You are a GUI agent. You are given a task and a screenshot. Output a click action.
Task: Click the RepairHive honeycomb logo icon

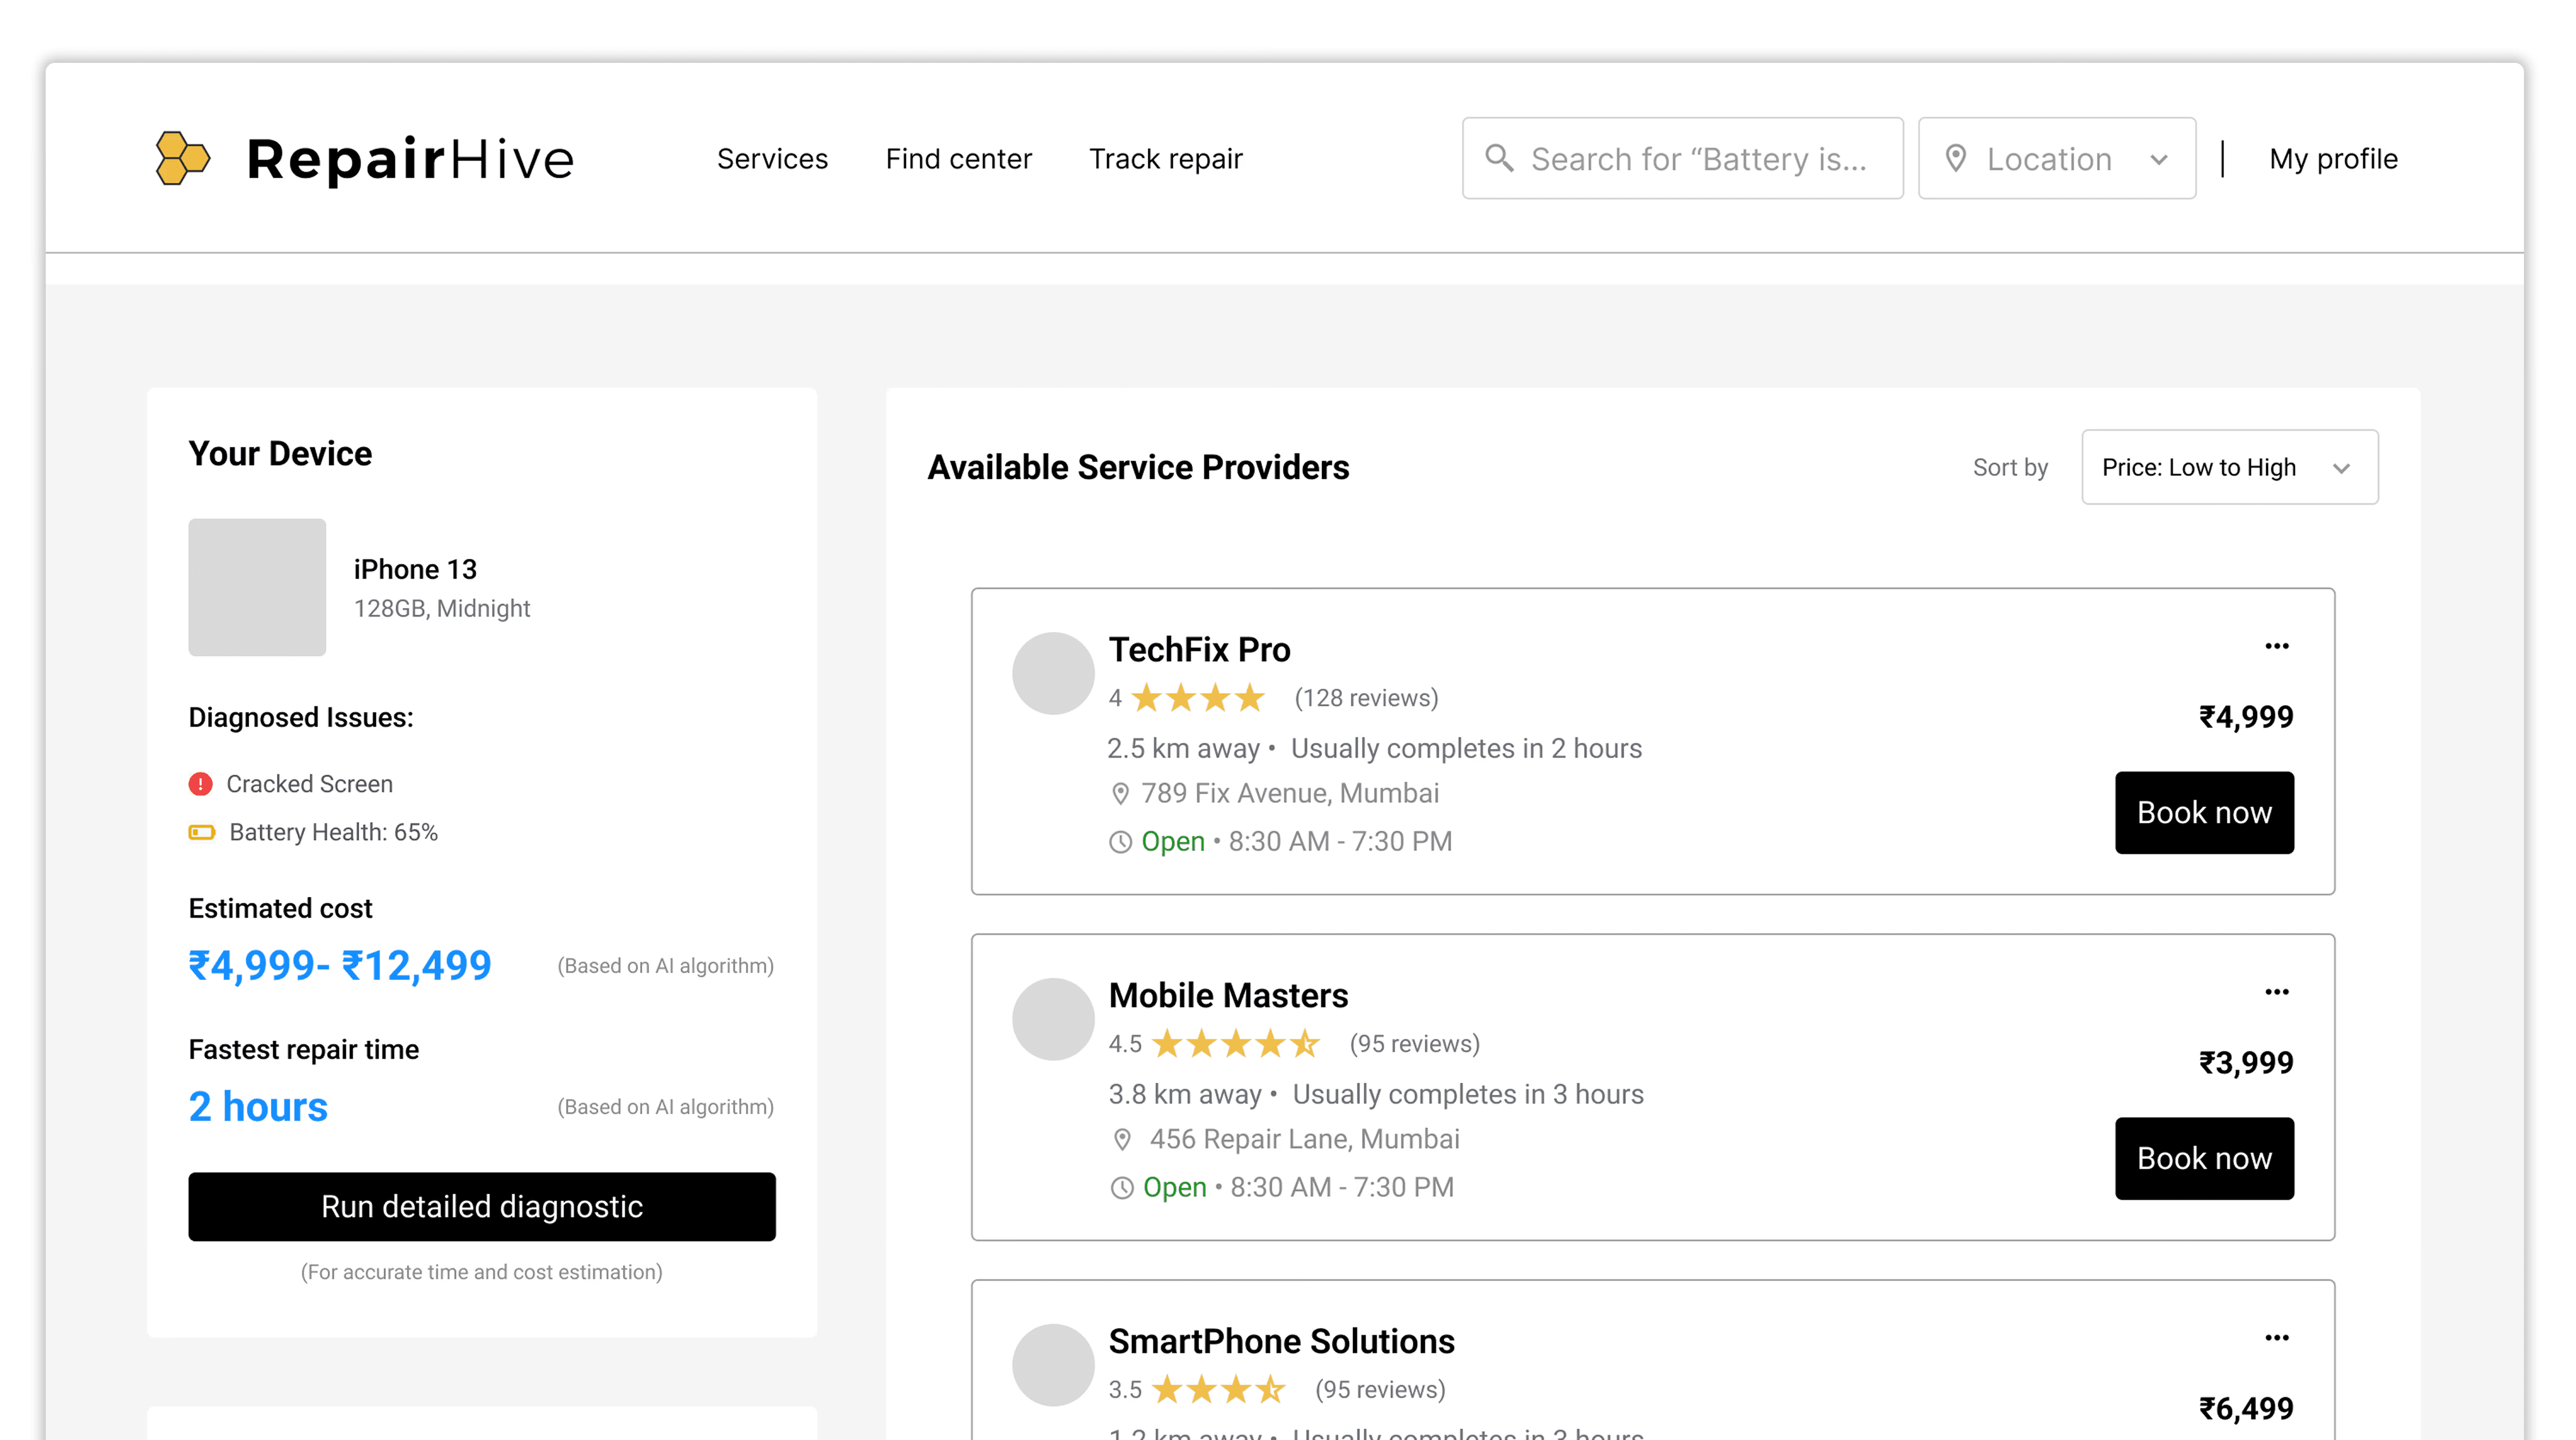pos(182,158)
